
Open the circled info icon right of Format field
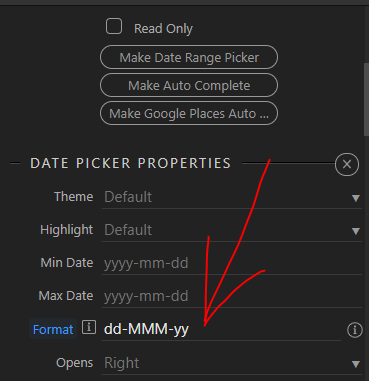tap(354, 330)
